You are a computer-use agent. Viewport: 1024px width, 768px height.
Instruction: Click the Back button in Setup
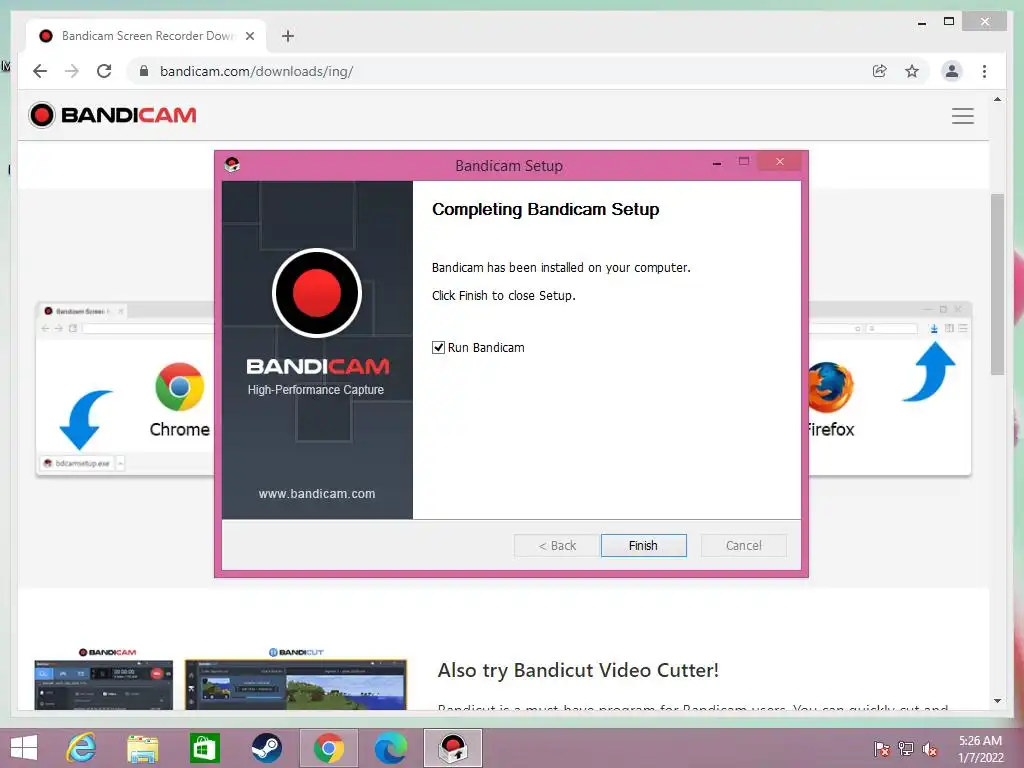point(556,545)
